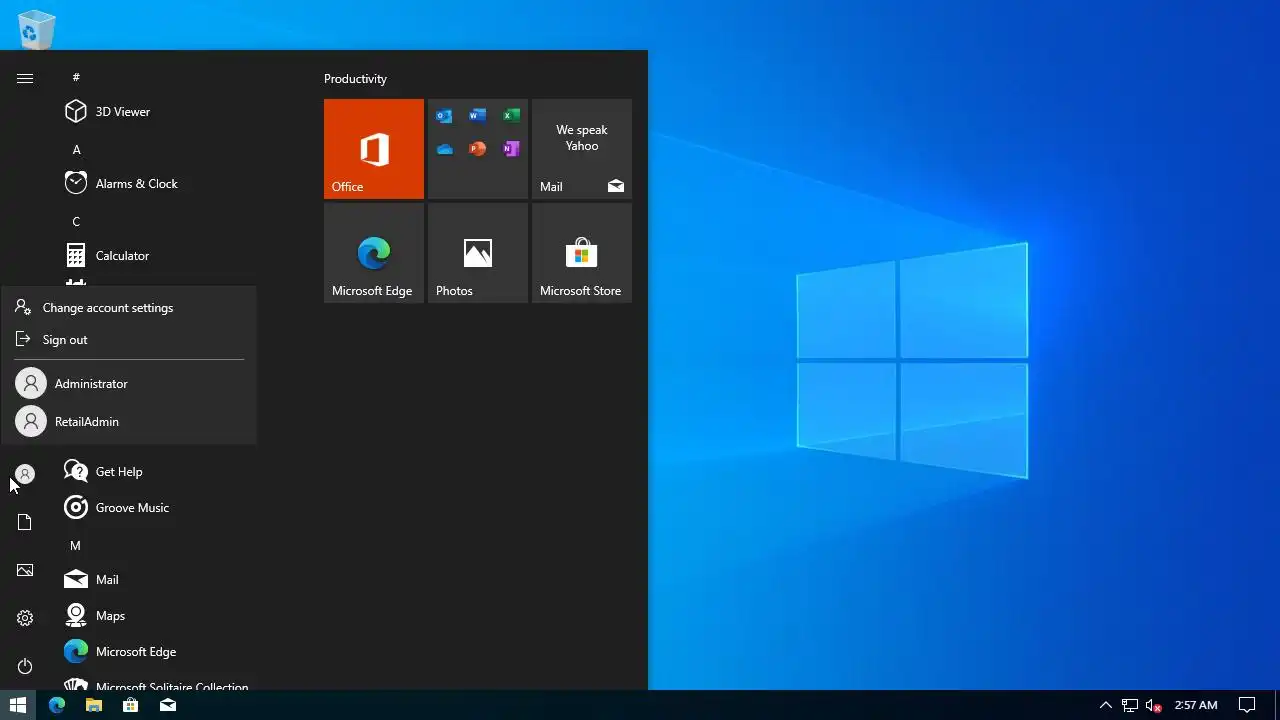The width and height of the screenshot is (1280, 720).
Task: Click the Windows Start button
Action: tap(18, 705)
